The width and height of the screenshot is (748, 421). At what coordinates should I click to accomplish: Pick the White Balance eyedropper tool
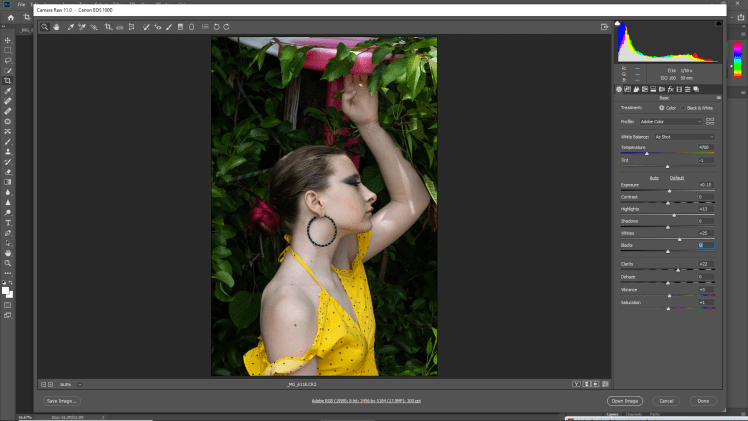coord(71,27)
